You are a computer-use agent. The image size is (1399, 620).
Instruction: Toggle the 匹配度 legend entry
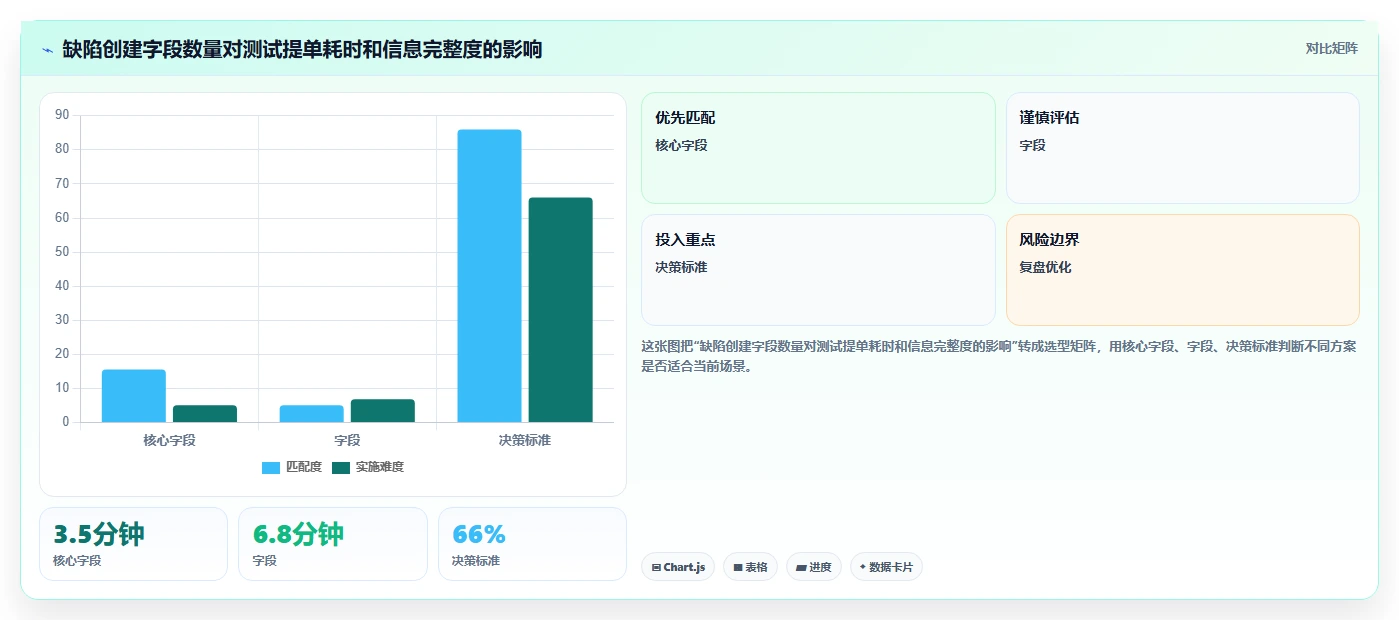pyautogui.click(x=292, y=467)
